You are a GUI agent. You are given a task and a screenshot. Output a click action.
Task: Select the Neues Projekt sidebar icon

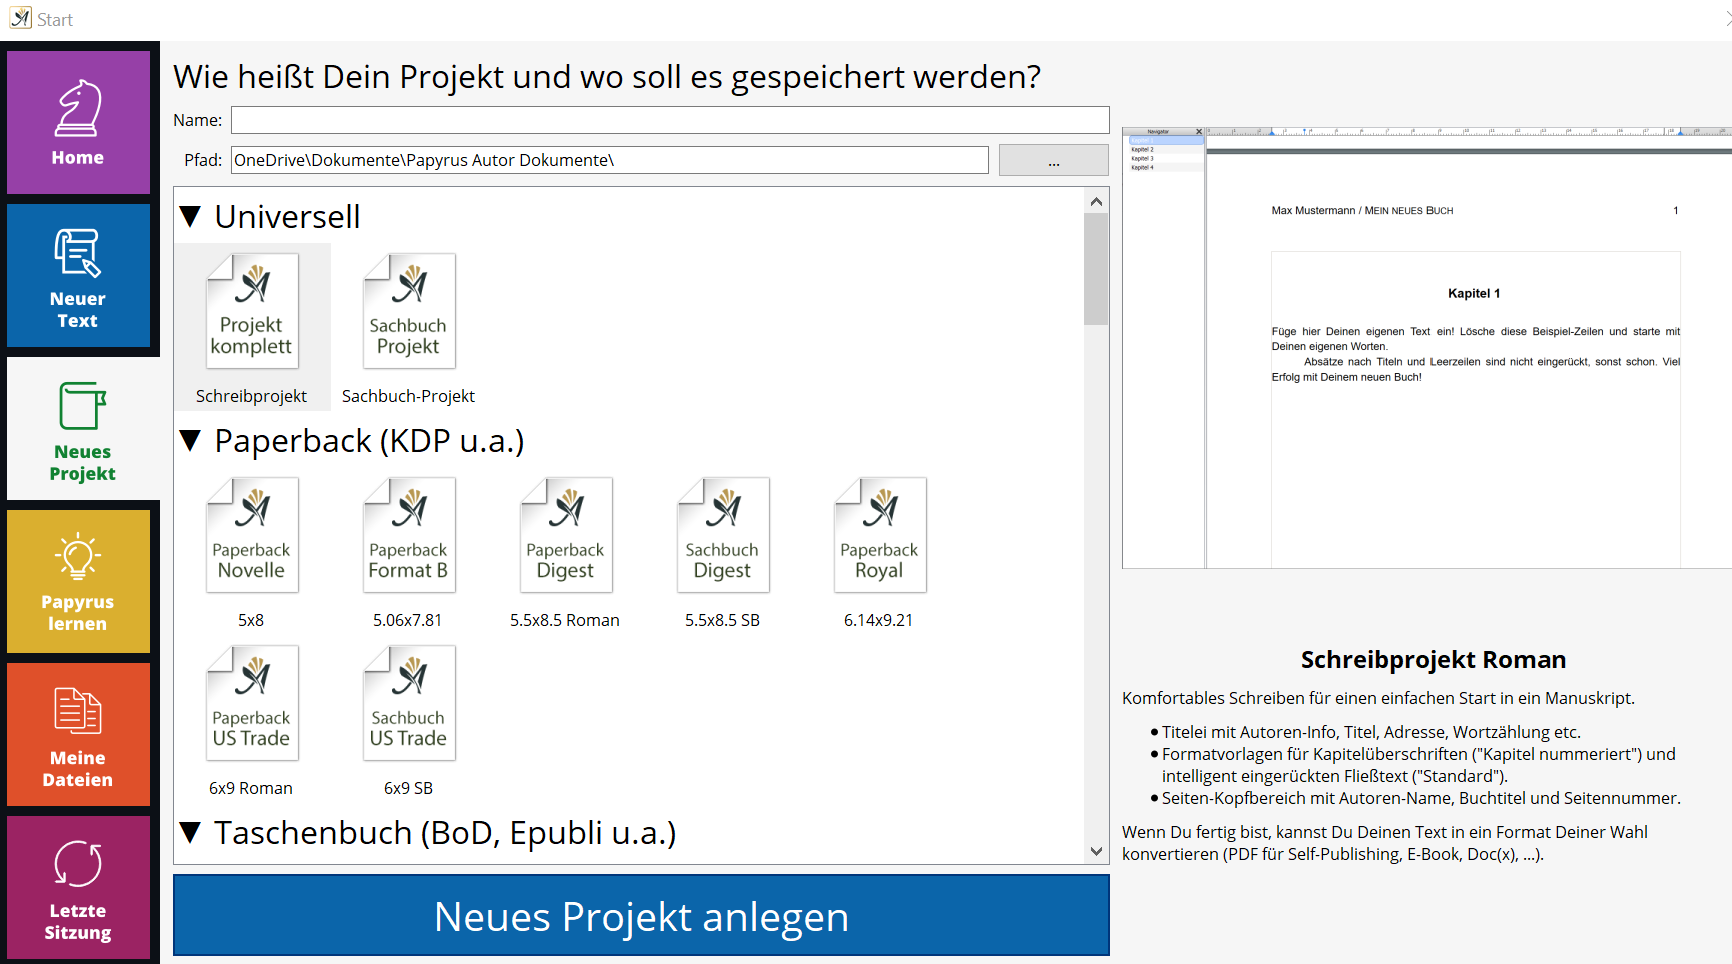79,428
